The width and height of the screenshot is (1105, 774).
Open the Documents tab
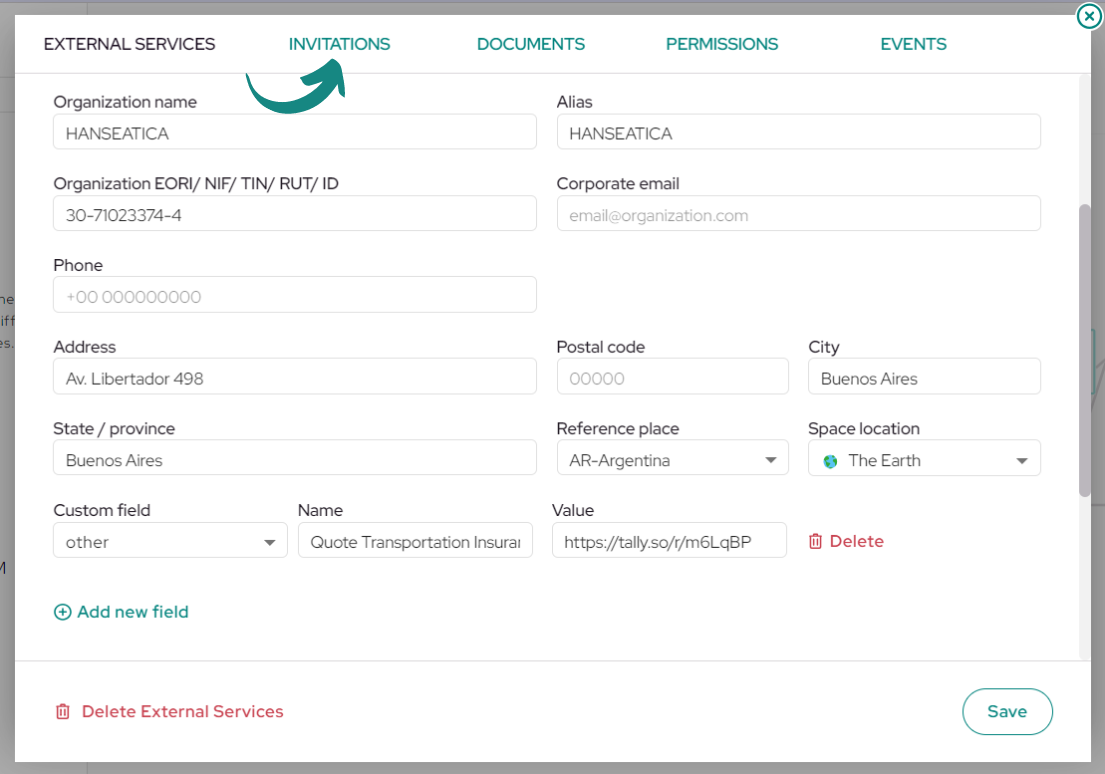[x=531, y=44]
